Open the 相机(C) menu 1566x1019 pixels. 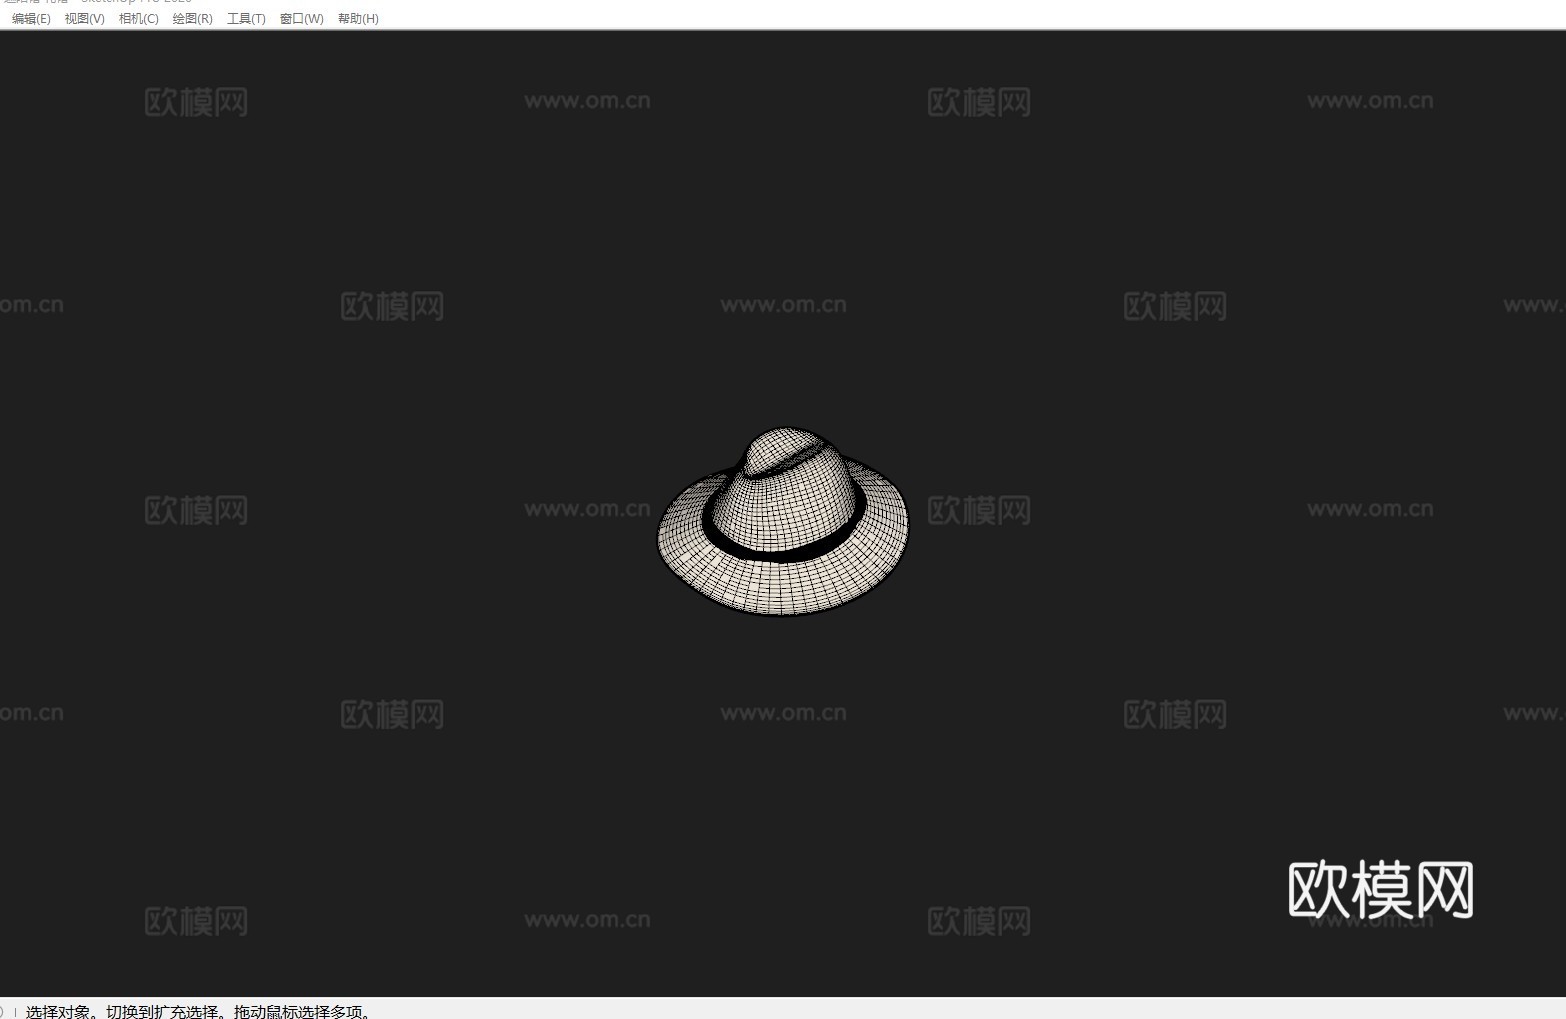tap(139, 19)
